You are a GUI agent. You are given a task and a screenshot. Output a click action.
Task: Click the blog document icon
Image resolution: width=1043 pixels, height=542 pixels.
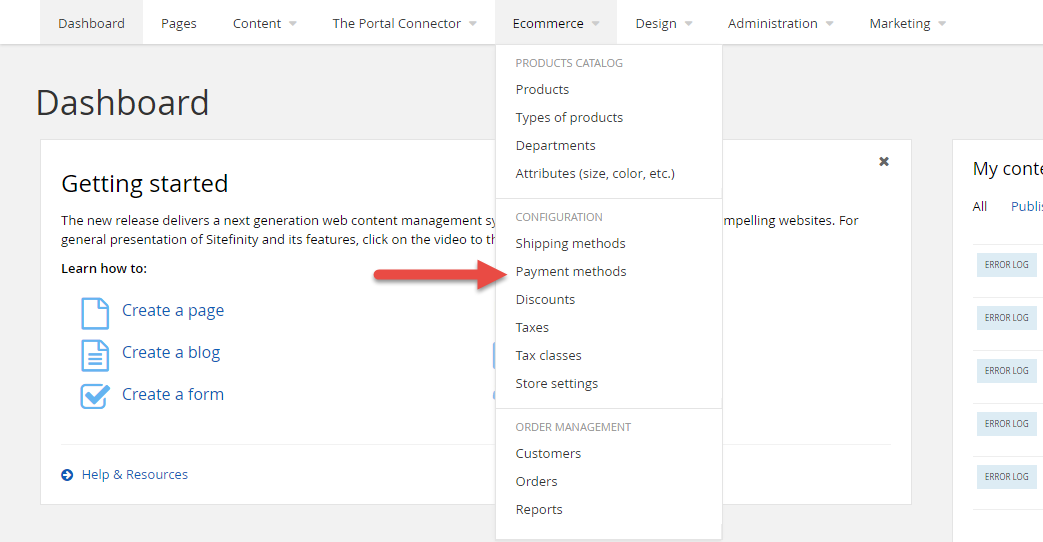click(95, 355)
